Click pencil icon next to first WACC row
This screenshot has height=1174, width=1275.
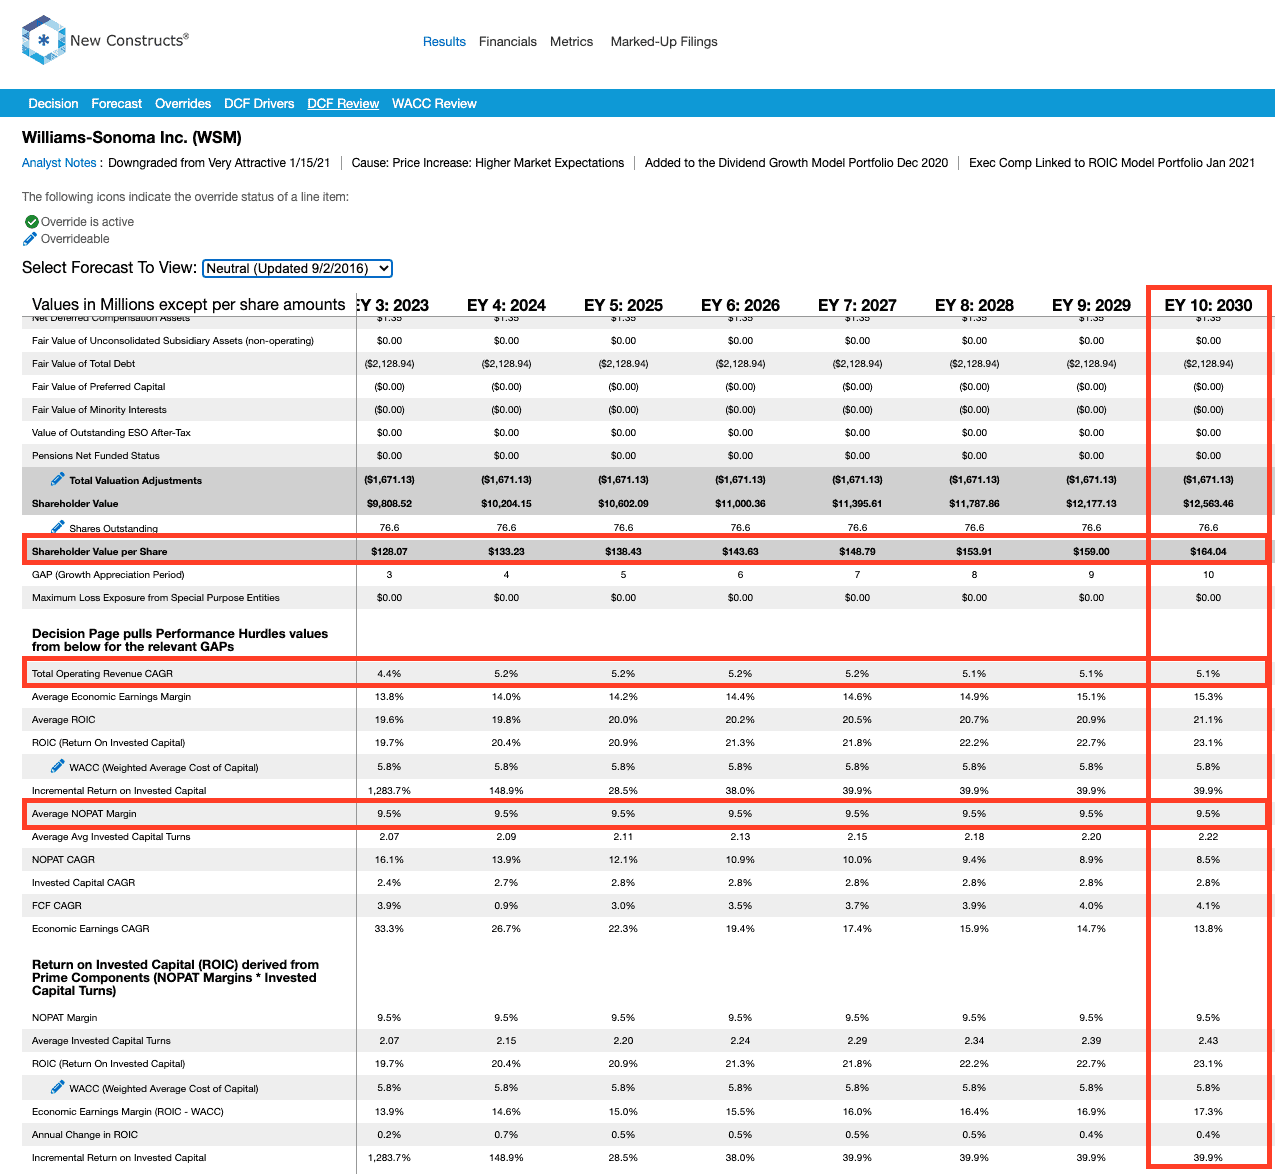tap(58, 766)
